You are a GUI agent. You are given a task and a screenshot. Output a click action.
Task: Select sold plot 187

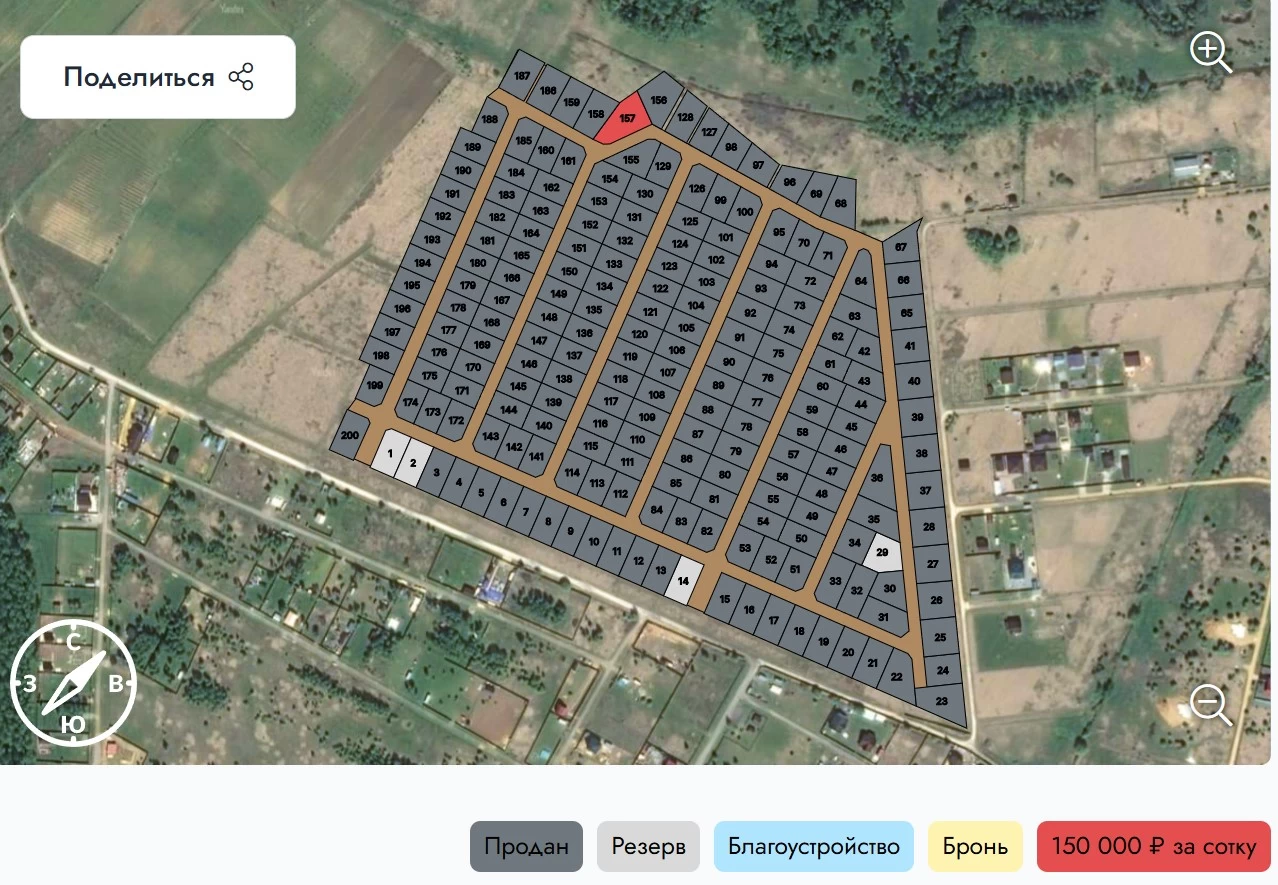(522, 75)
